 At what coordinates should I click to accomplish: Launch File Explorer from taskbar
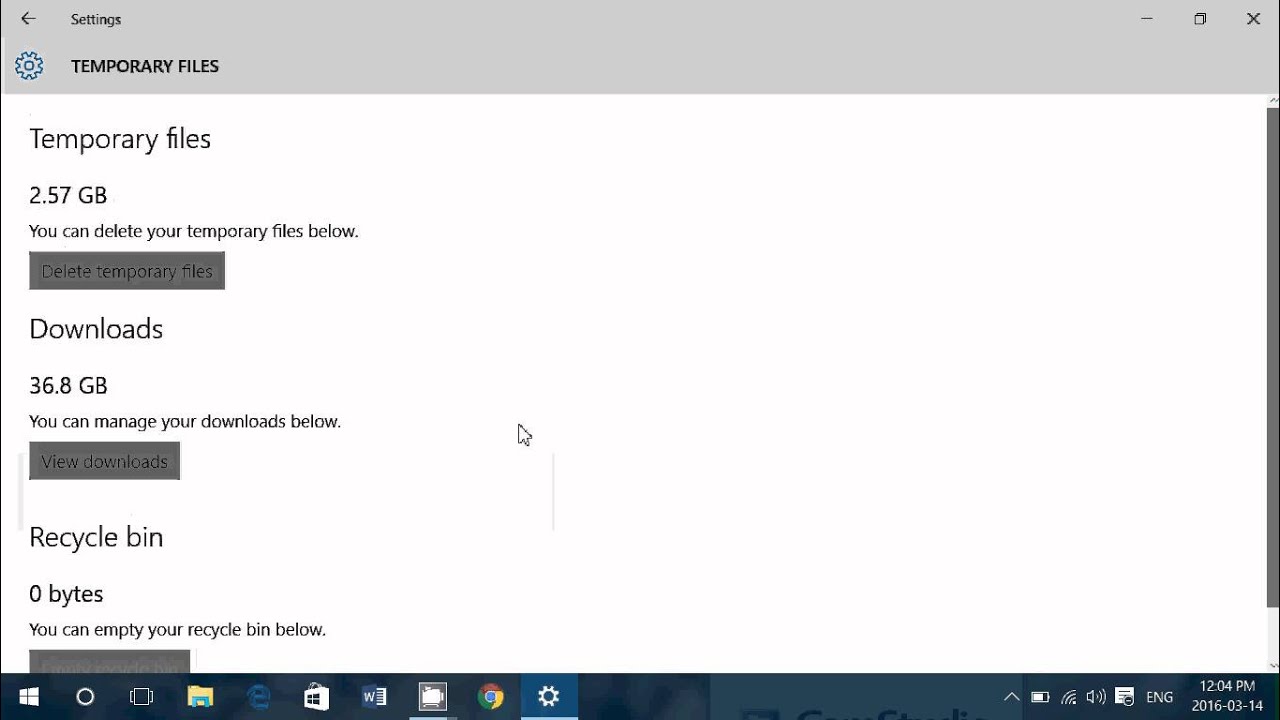coord(200,697)
